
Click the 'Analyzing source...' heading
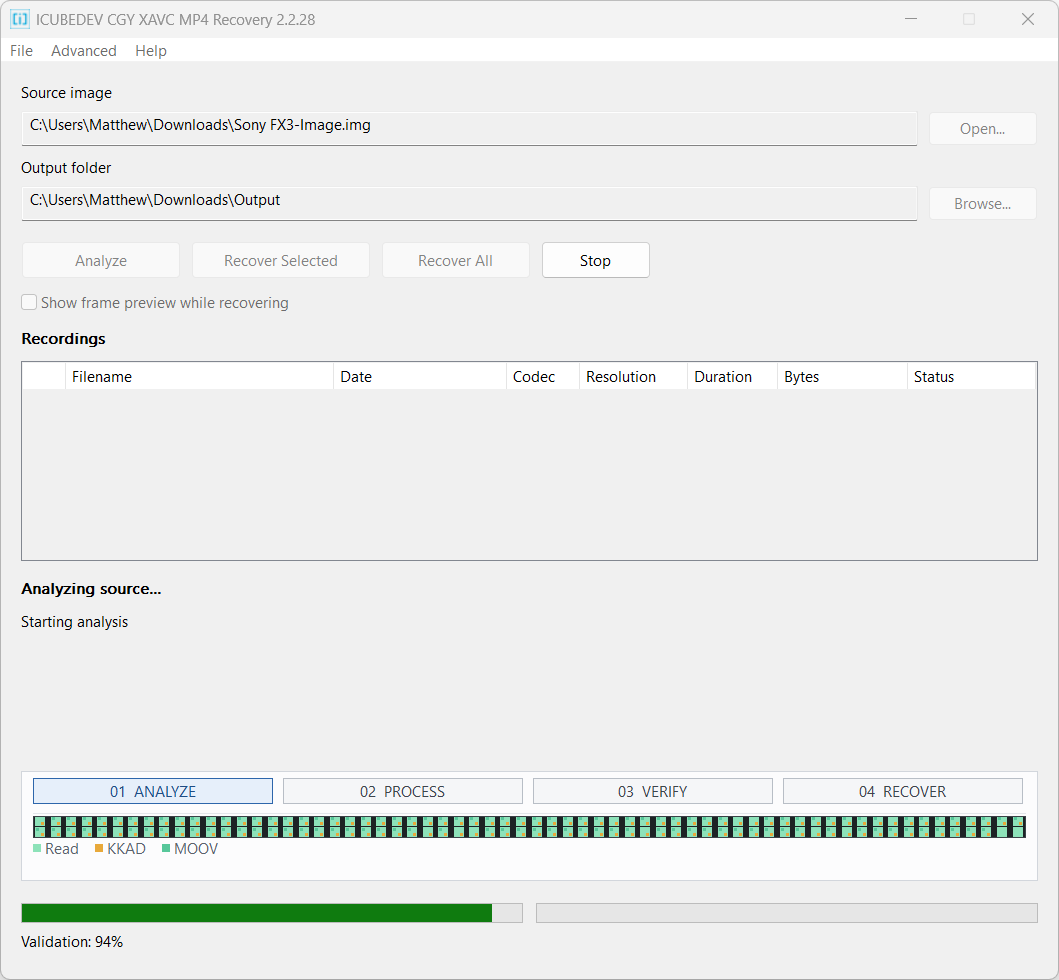pos(91,589)
